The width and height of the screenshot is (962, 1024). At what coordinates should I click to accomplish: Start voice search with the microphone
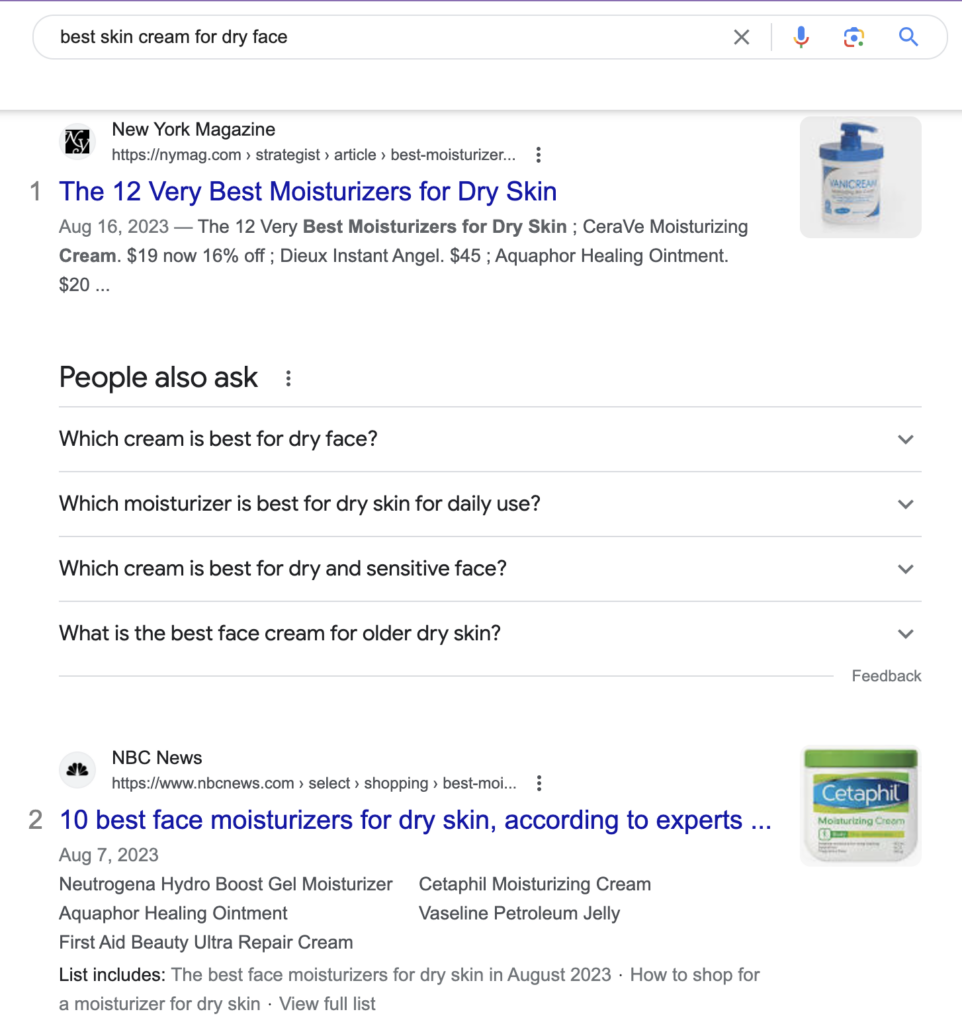click(x=800, y=38)
